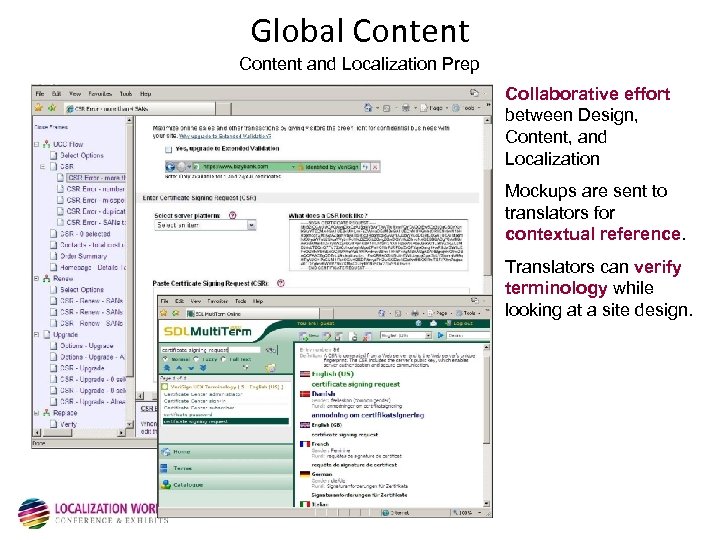This screenshot has height=540, width=720.
Task: Click the Print icon in back browser toolbar
Action: click(x=405, y=108)
